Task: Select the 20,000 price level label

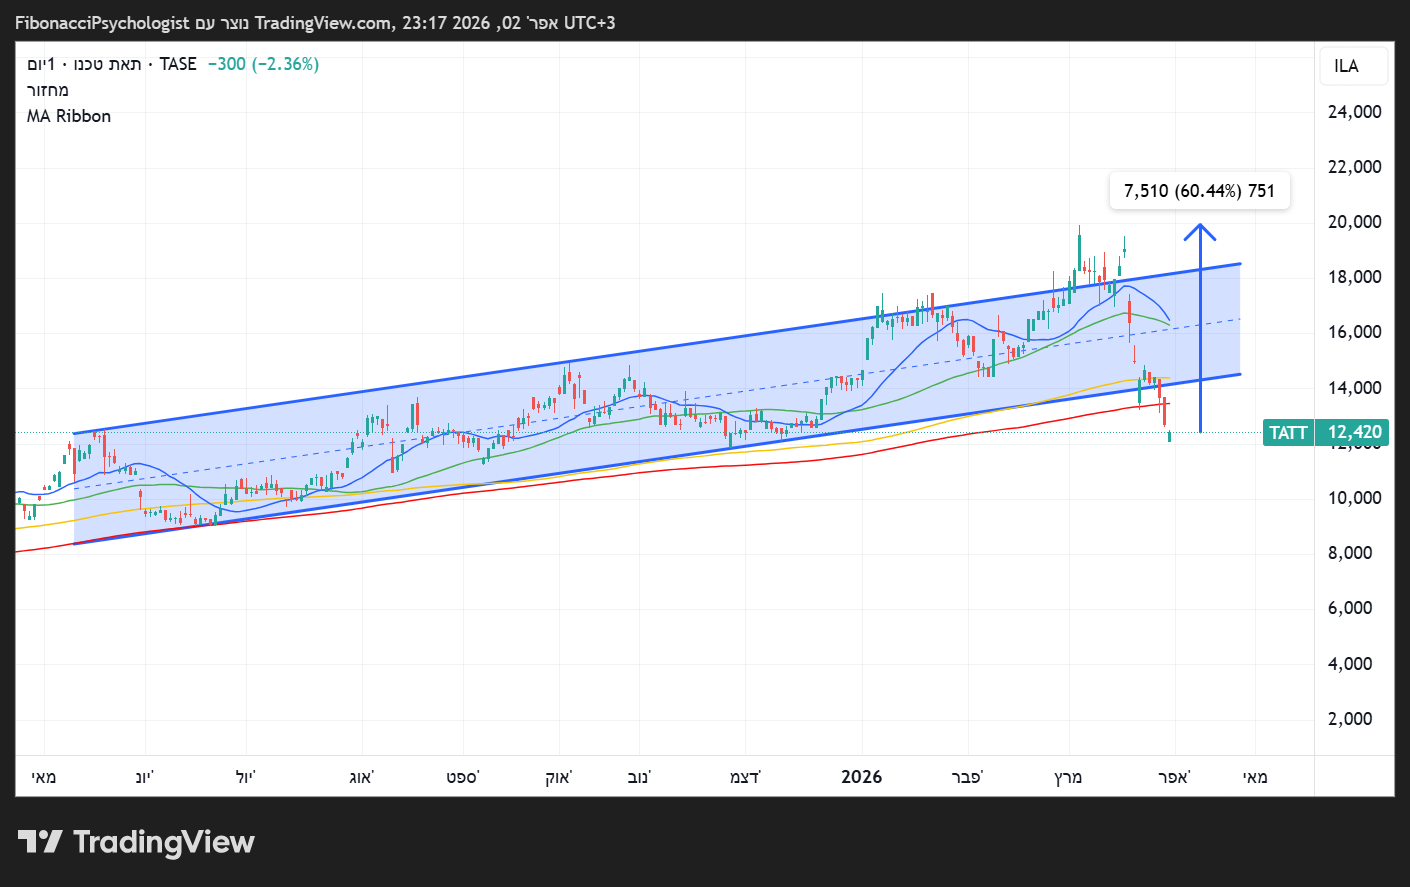Action: coord(1354,222)
